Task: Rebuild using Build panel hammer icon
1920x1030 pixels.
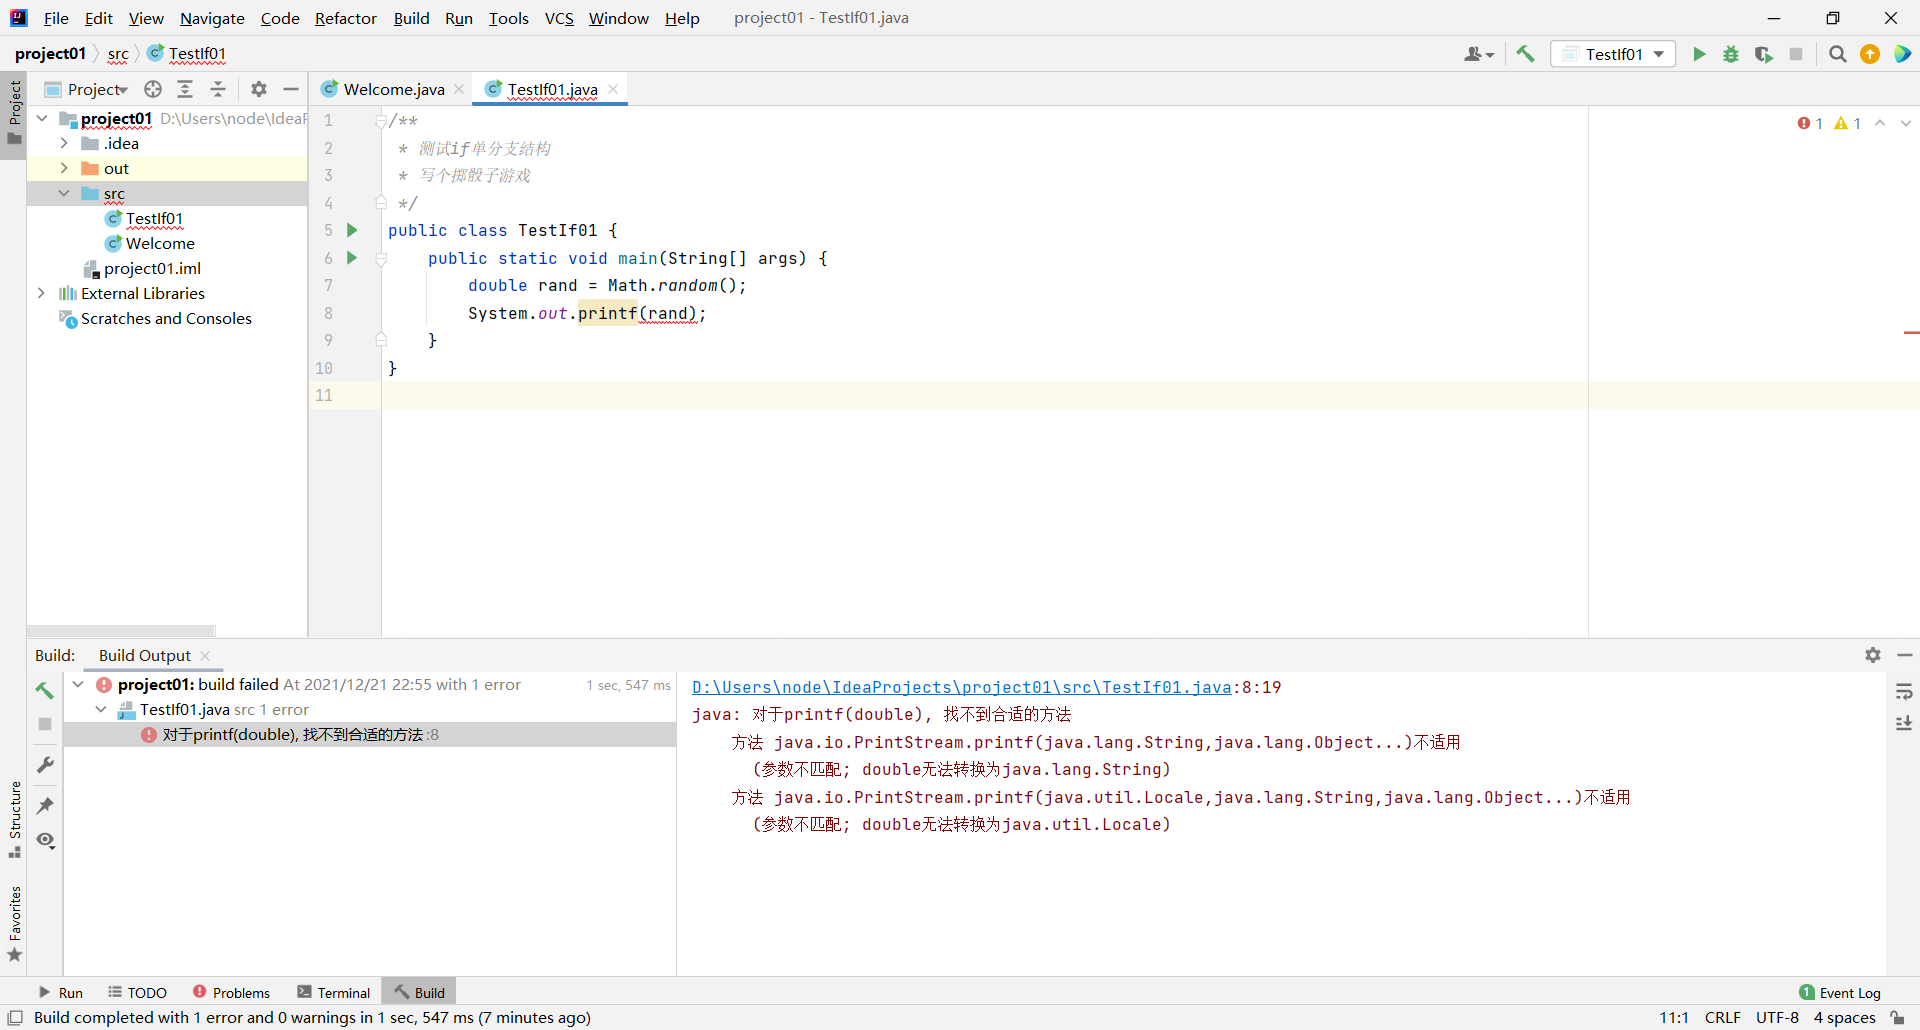Action: tap(45, 690)
